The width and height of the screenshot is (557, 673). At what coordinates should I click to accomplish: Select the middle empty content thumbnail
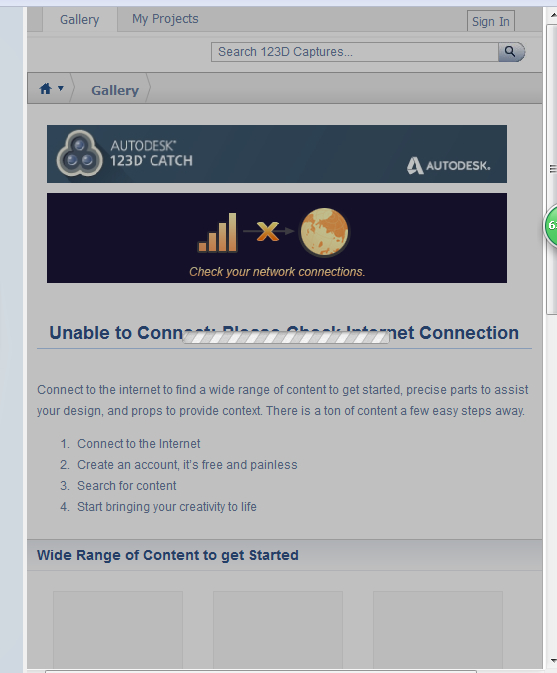point(278,630)
